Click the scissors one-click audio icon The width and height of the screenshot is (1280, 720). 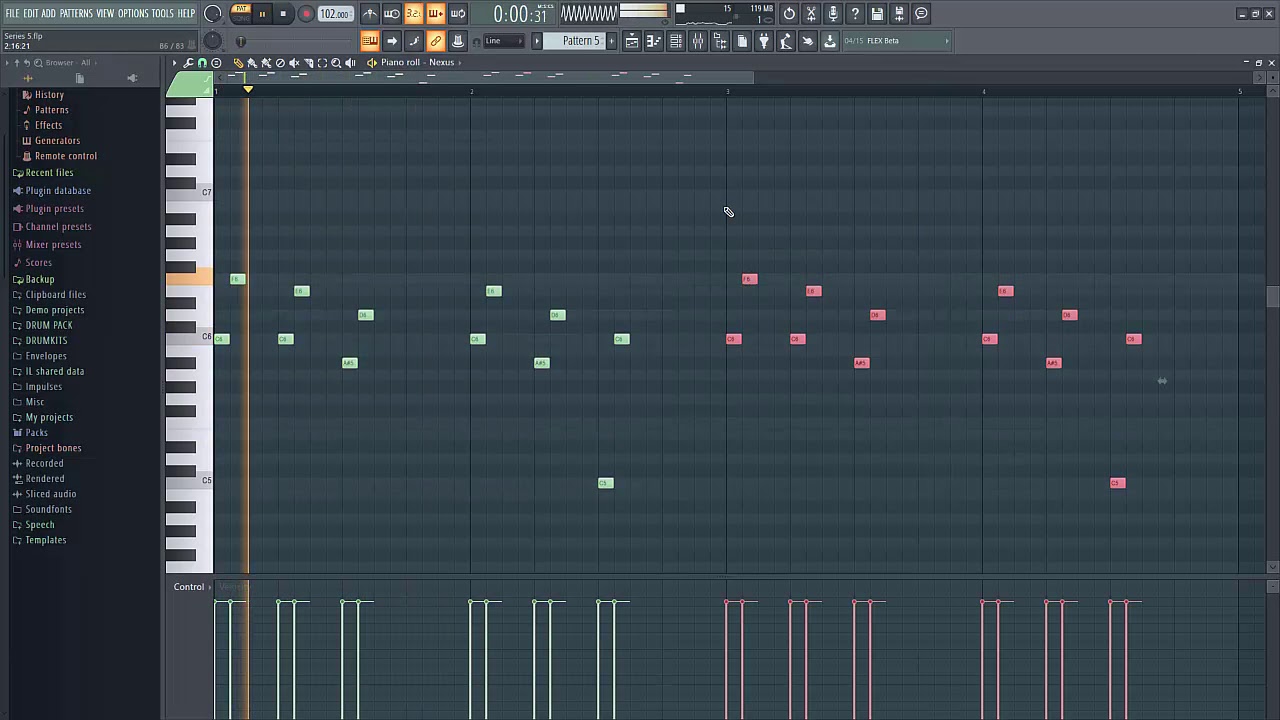pos(810,14)
